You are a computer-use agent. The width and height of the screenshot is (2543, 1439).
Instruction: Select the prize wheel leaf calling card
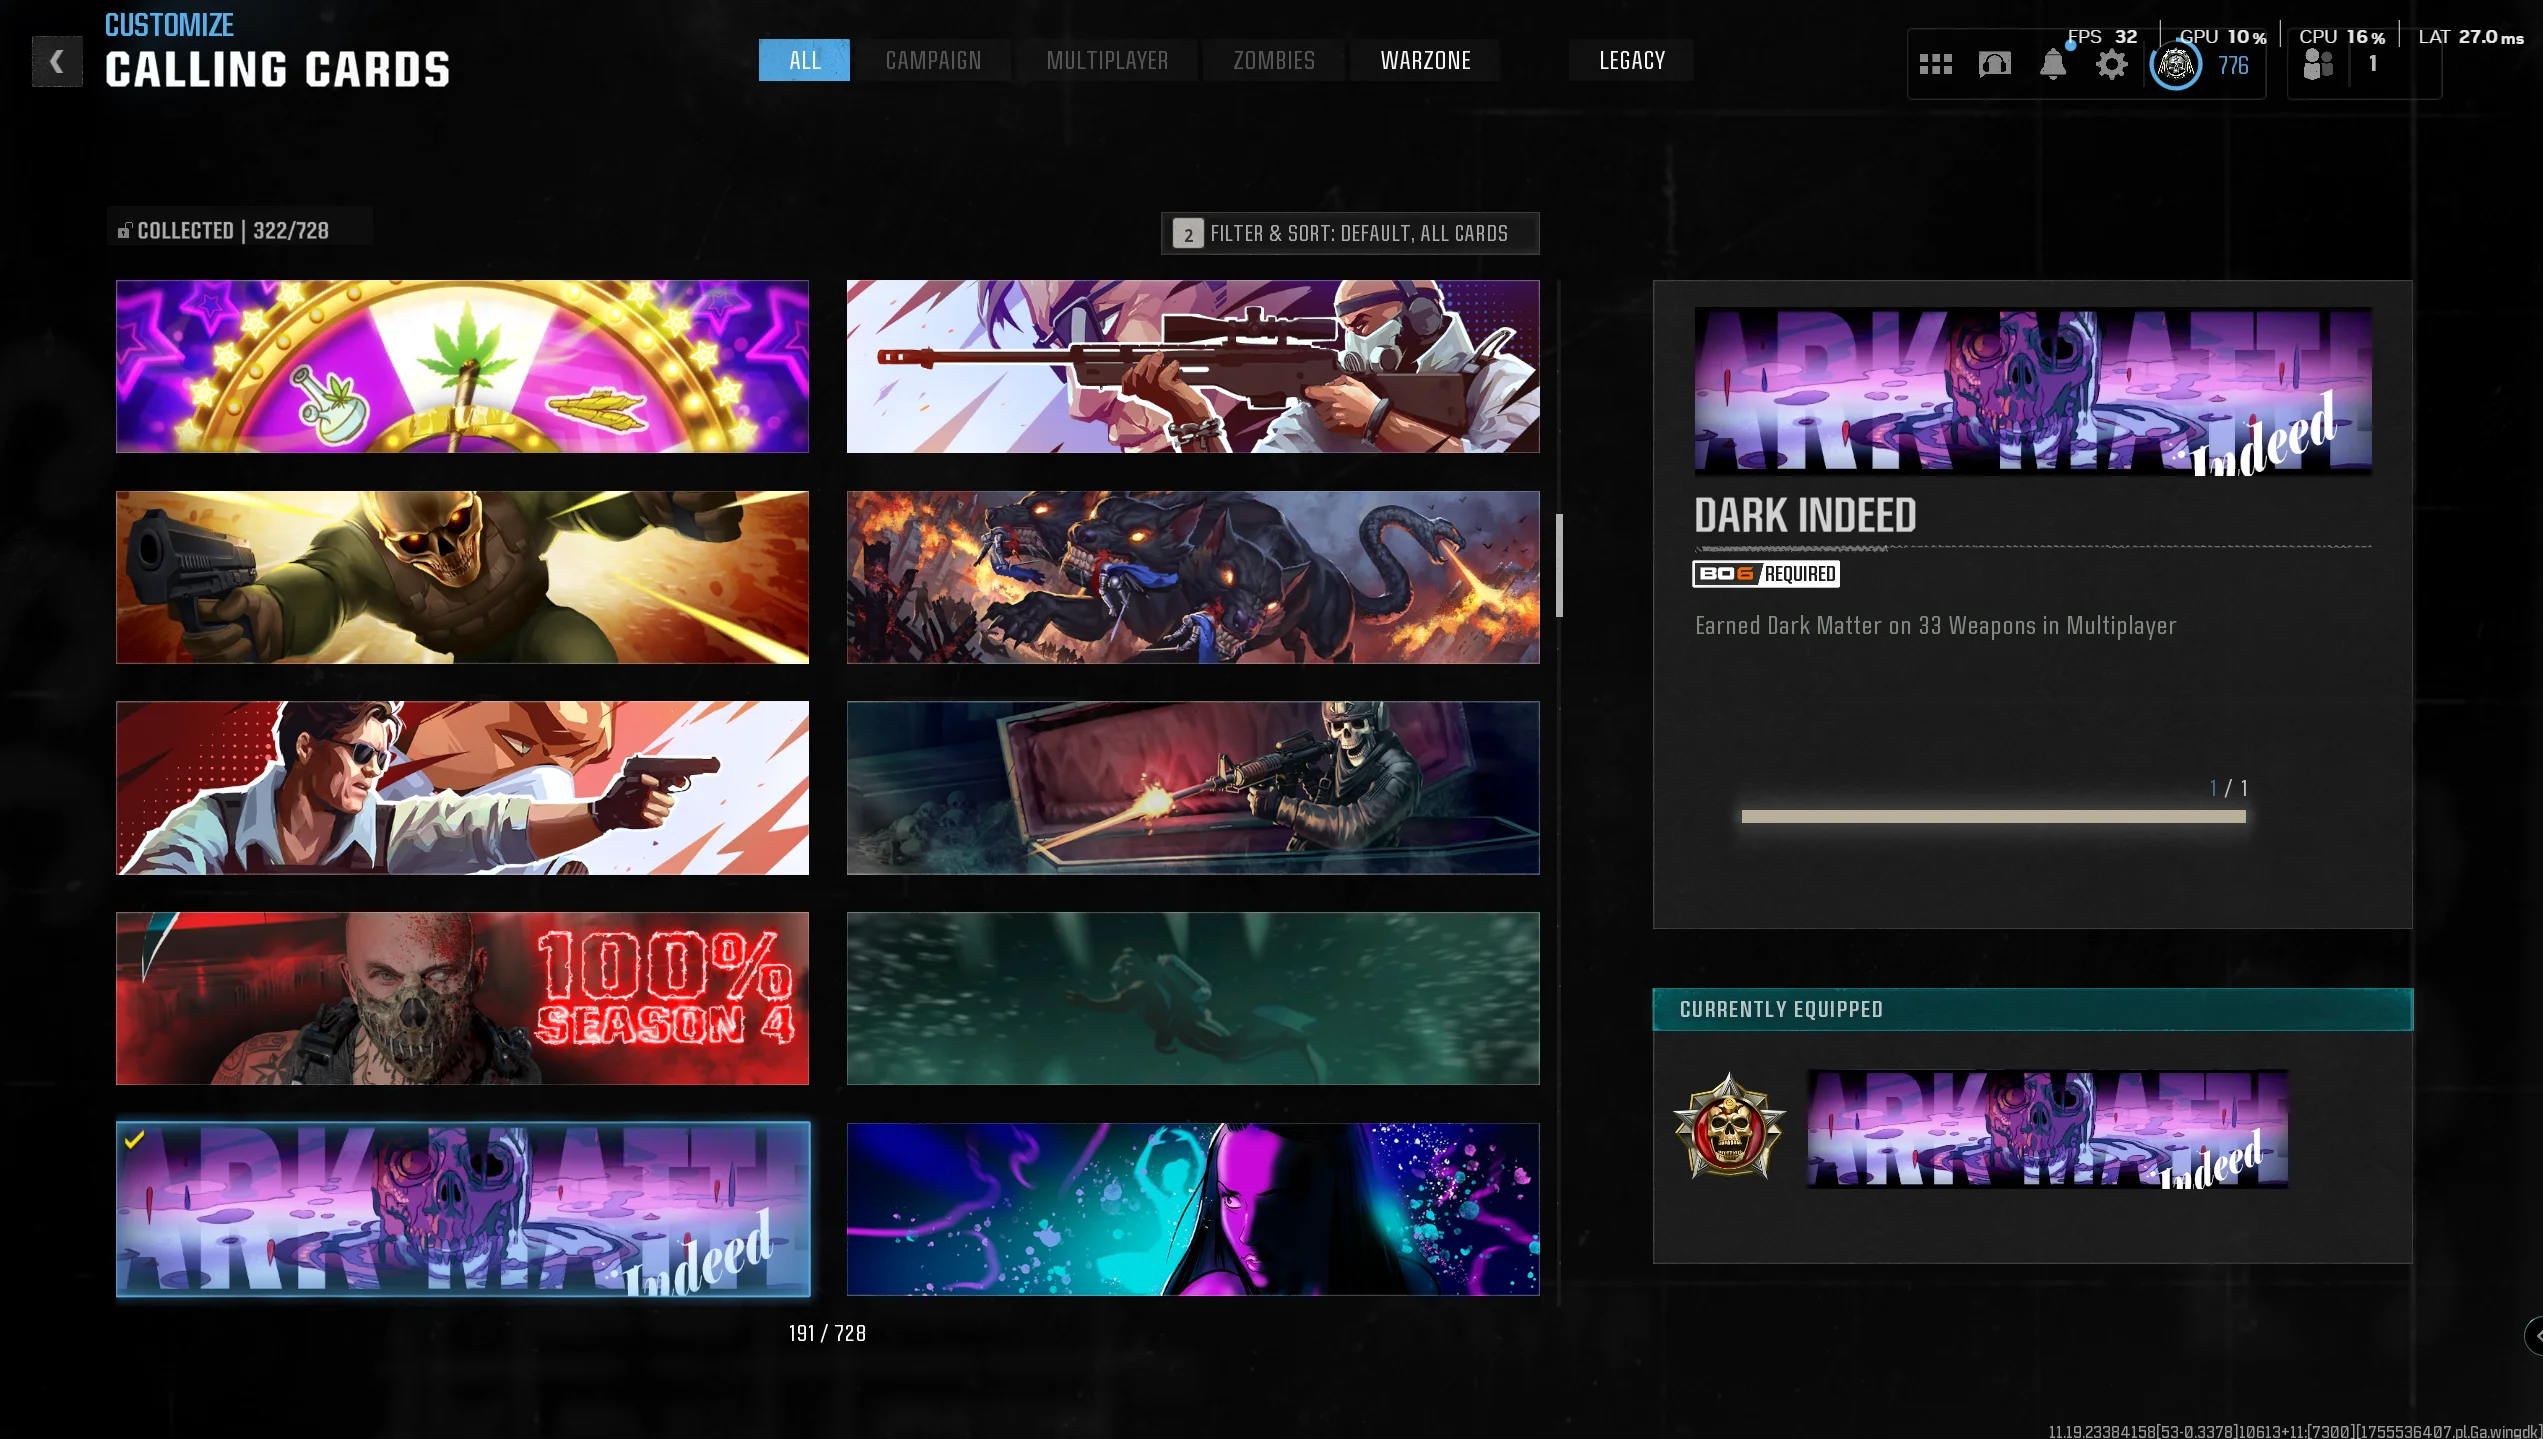tap(462, 366)
